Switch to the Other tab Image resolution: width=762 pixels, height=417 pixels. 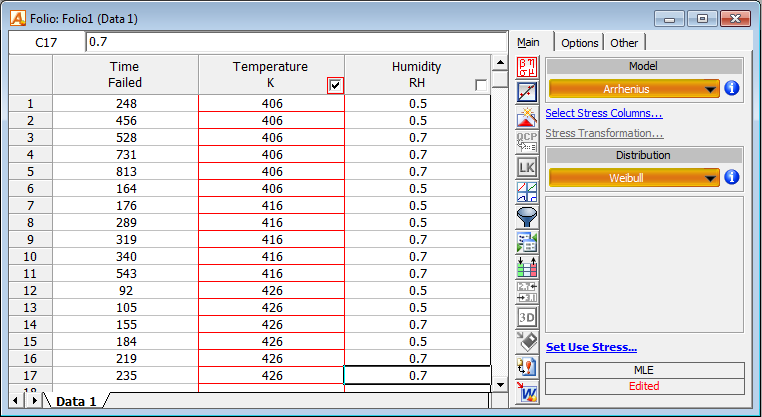pos(624,43)
